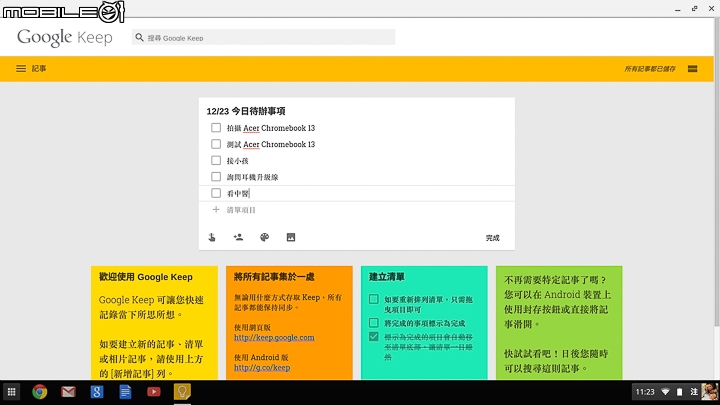Open the 歡迎使用 Google Keep yellow note
Image resolution: width=720 pixels, height=405 pixels.
154,323
